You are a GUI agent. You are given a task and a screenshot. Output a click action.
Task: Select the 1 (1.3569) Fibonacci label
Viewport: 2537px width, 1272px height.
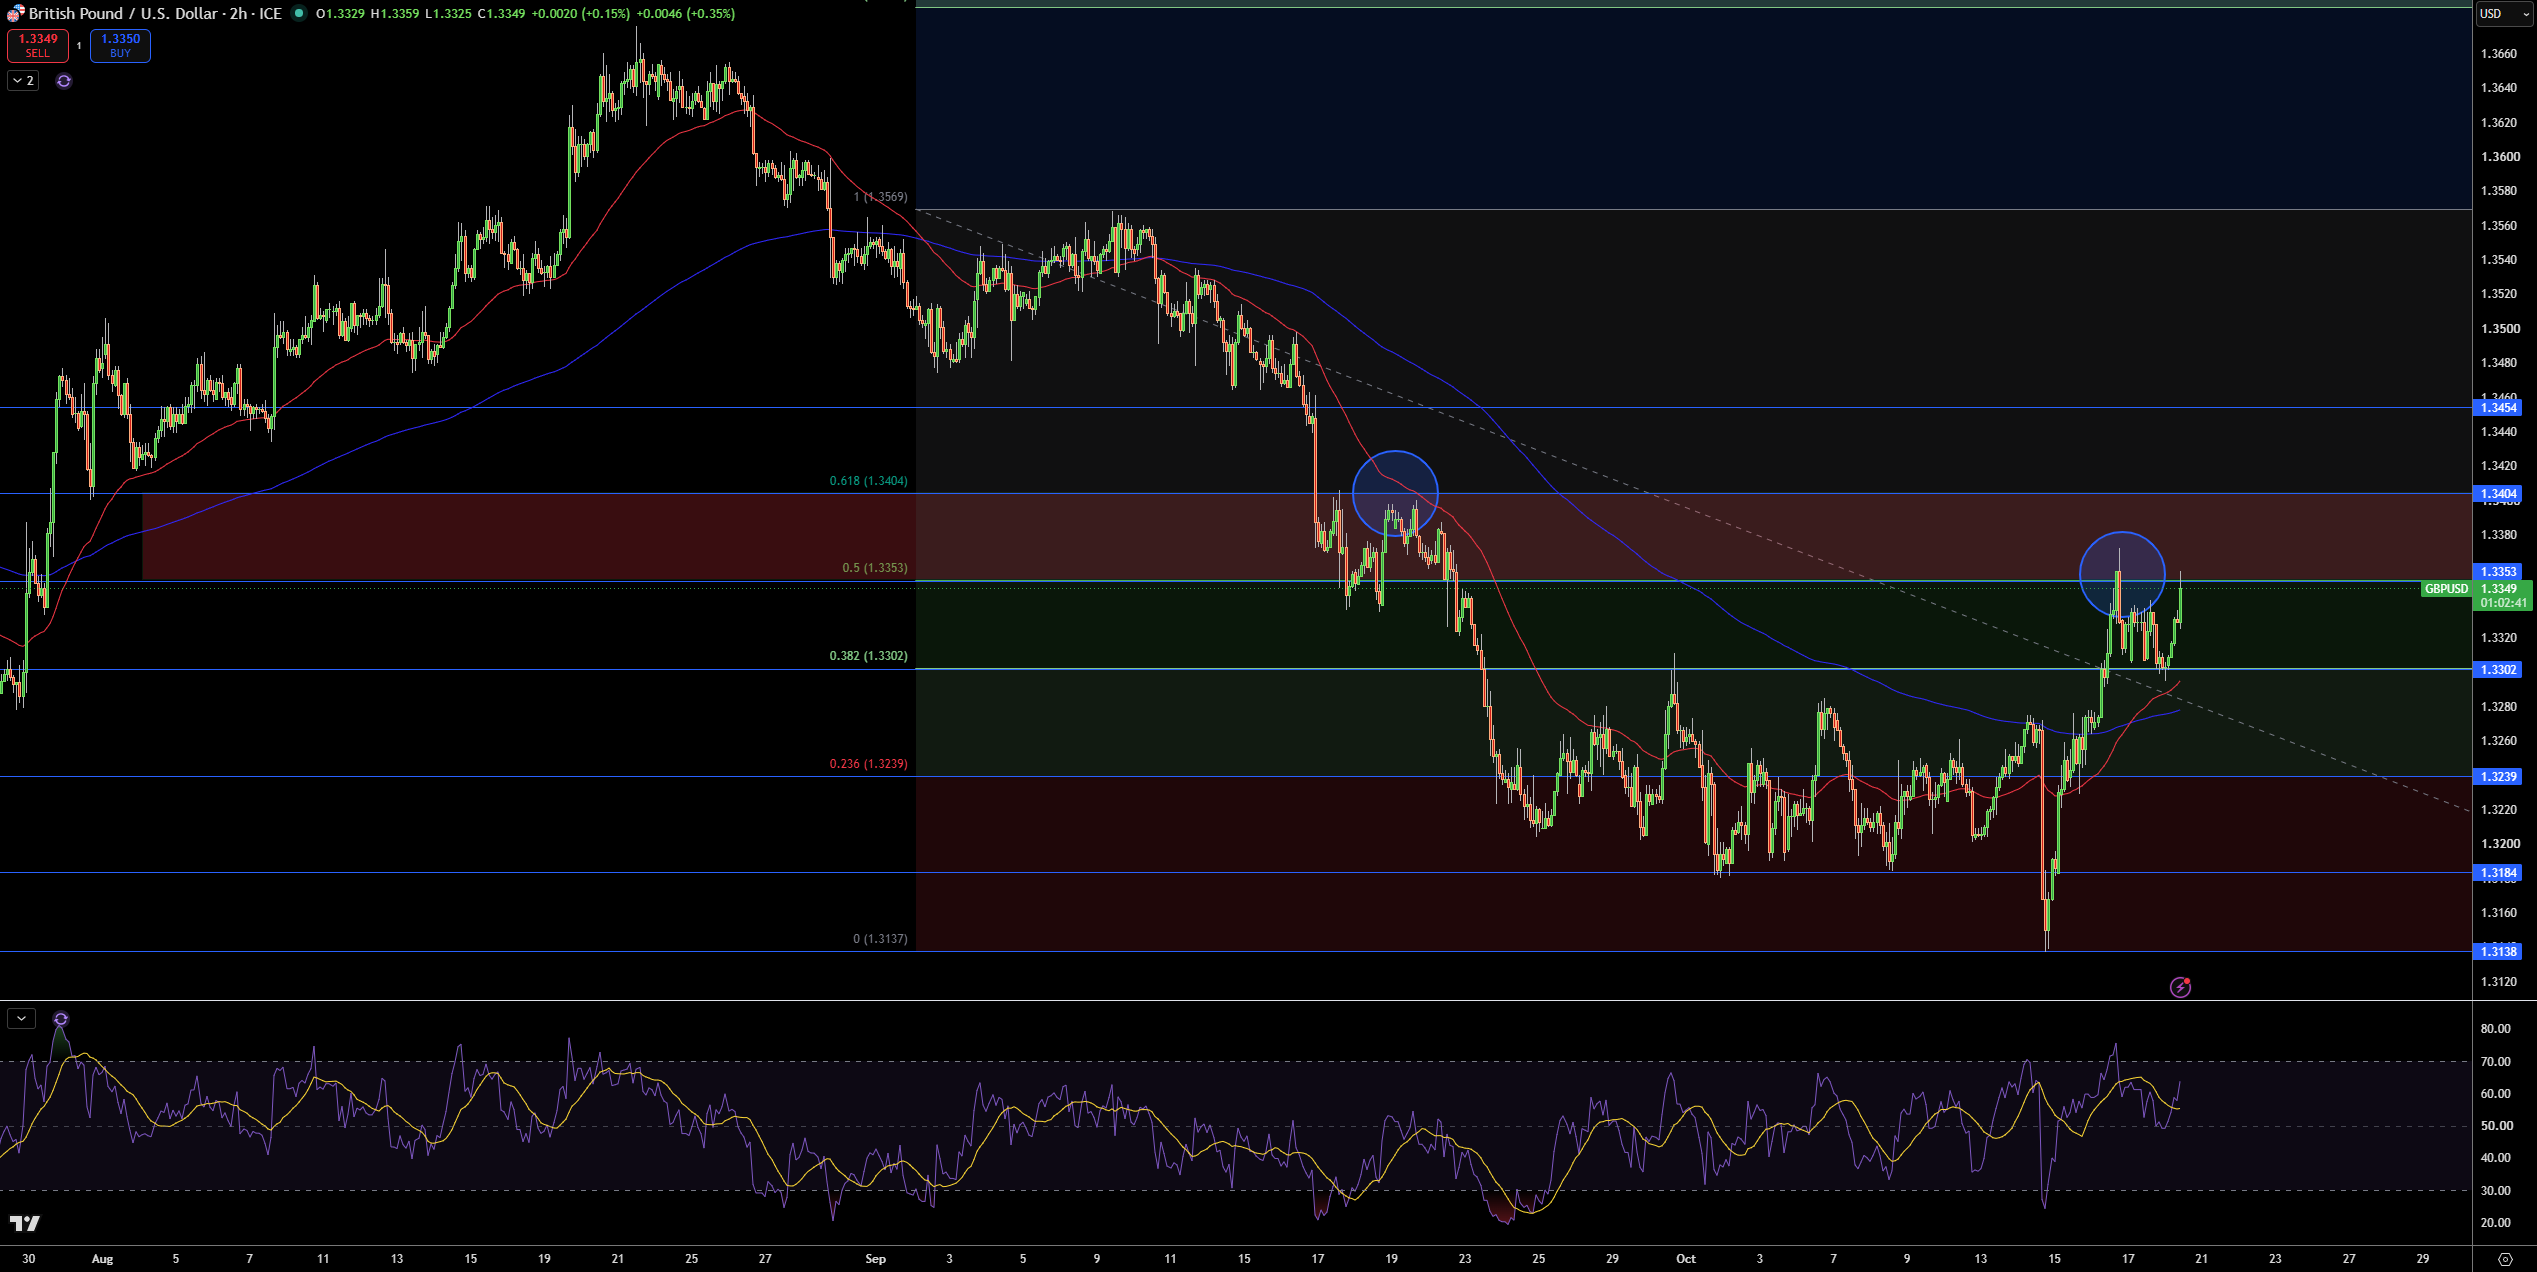coord(880,197)
